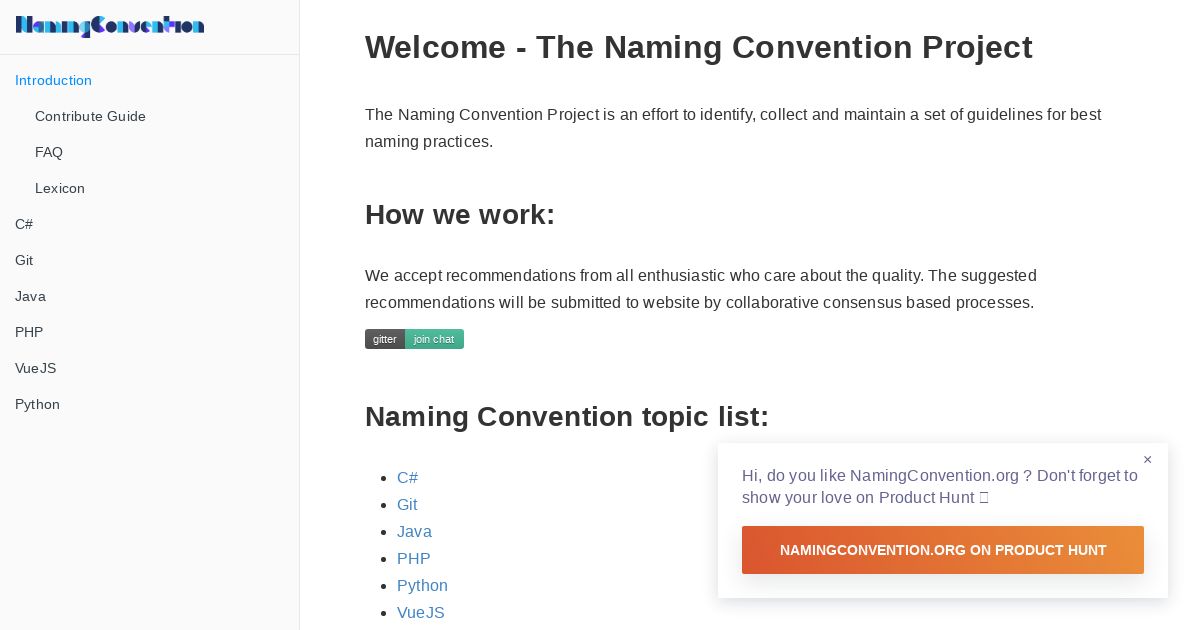Go to the Java sidebar section

(x=30, y=296)
